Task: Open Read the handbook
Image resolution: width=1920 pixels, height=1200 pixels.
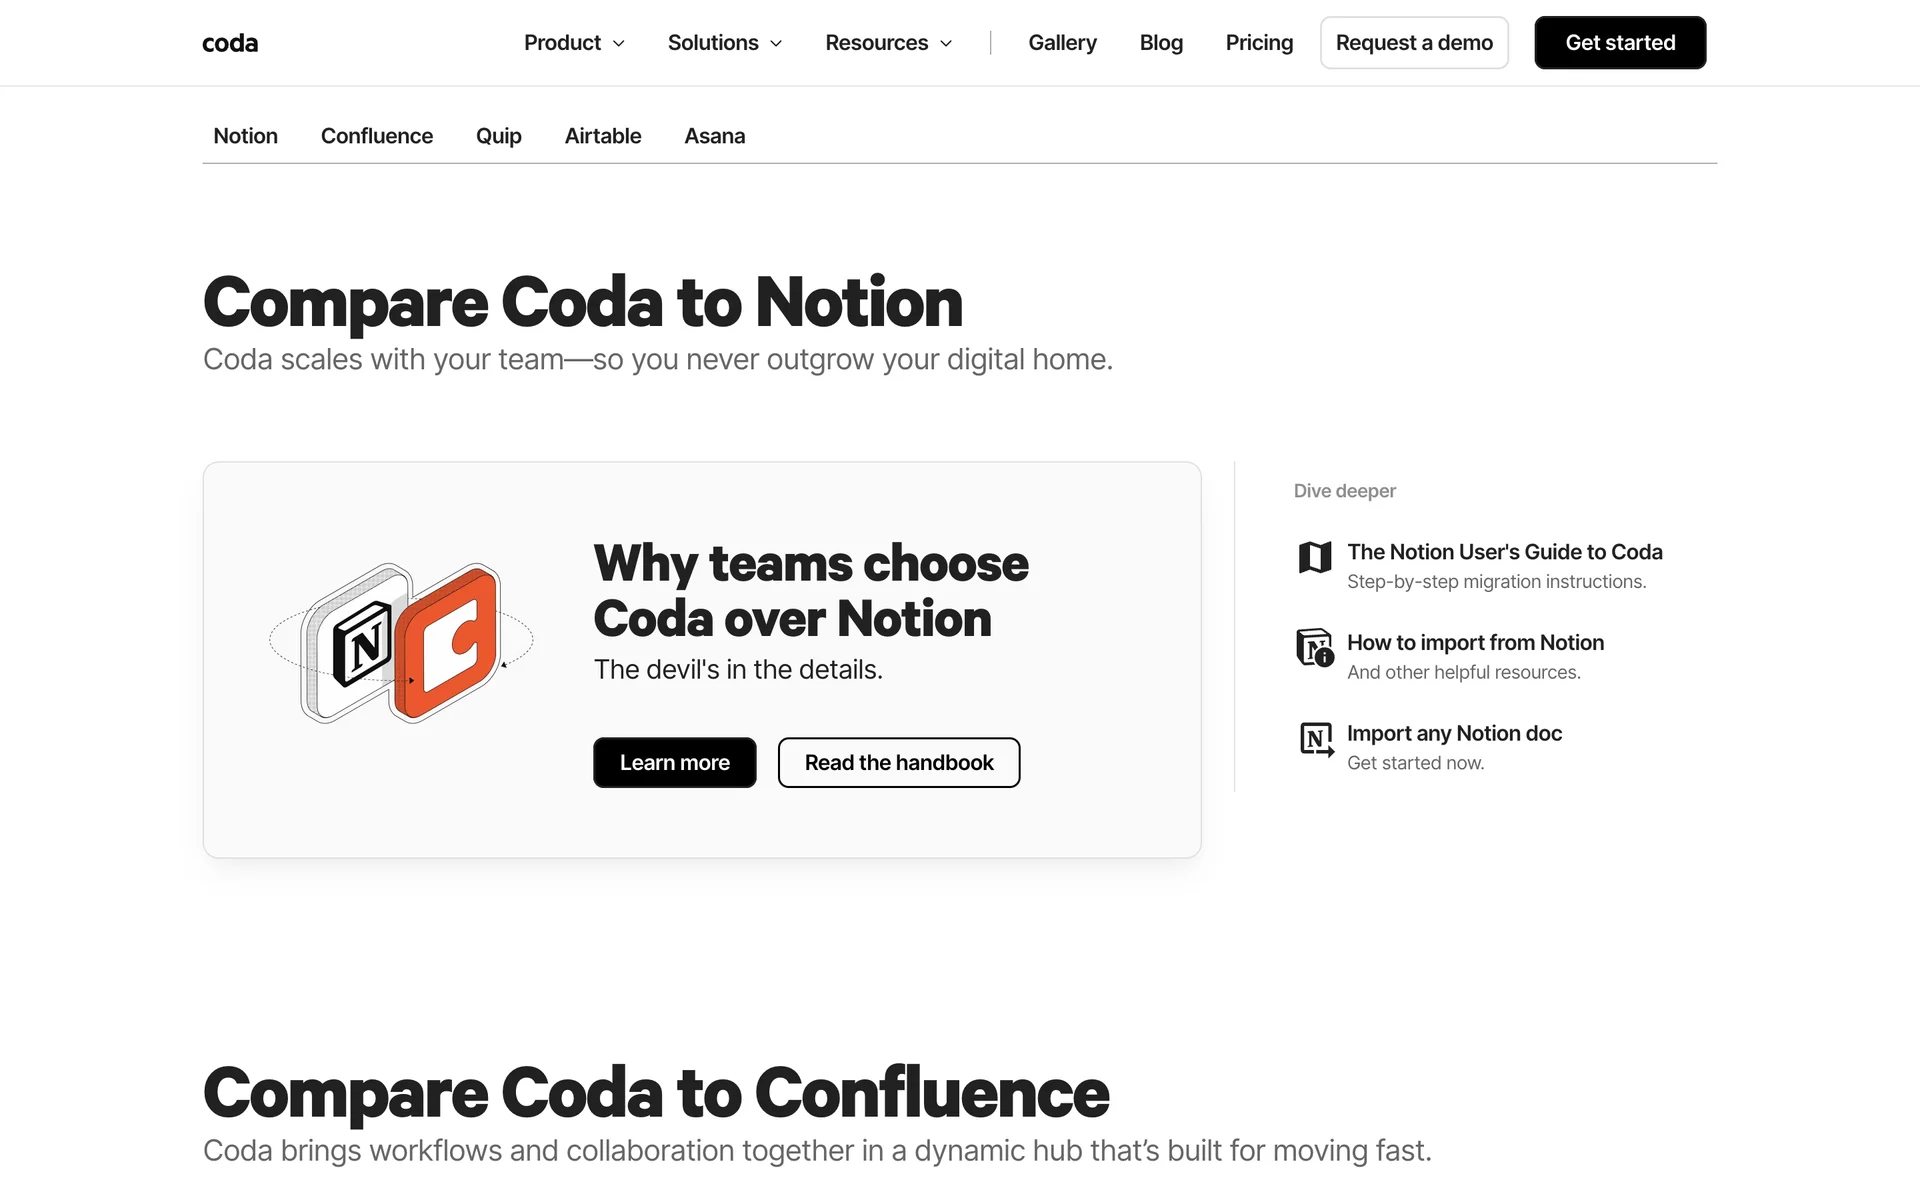Action: (898, 763)
